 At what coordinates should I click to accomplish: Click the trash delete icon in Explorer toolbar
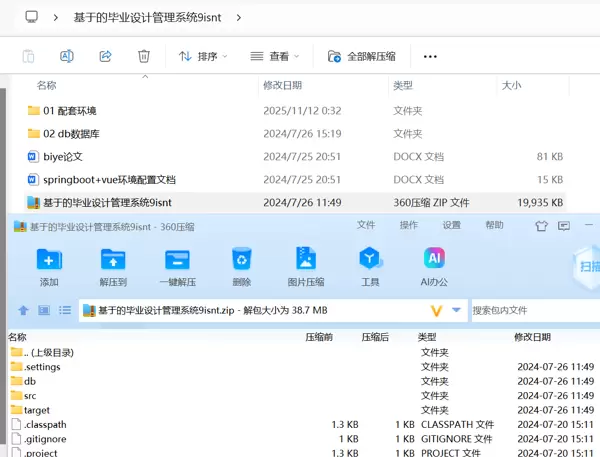pos(144,56)
